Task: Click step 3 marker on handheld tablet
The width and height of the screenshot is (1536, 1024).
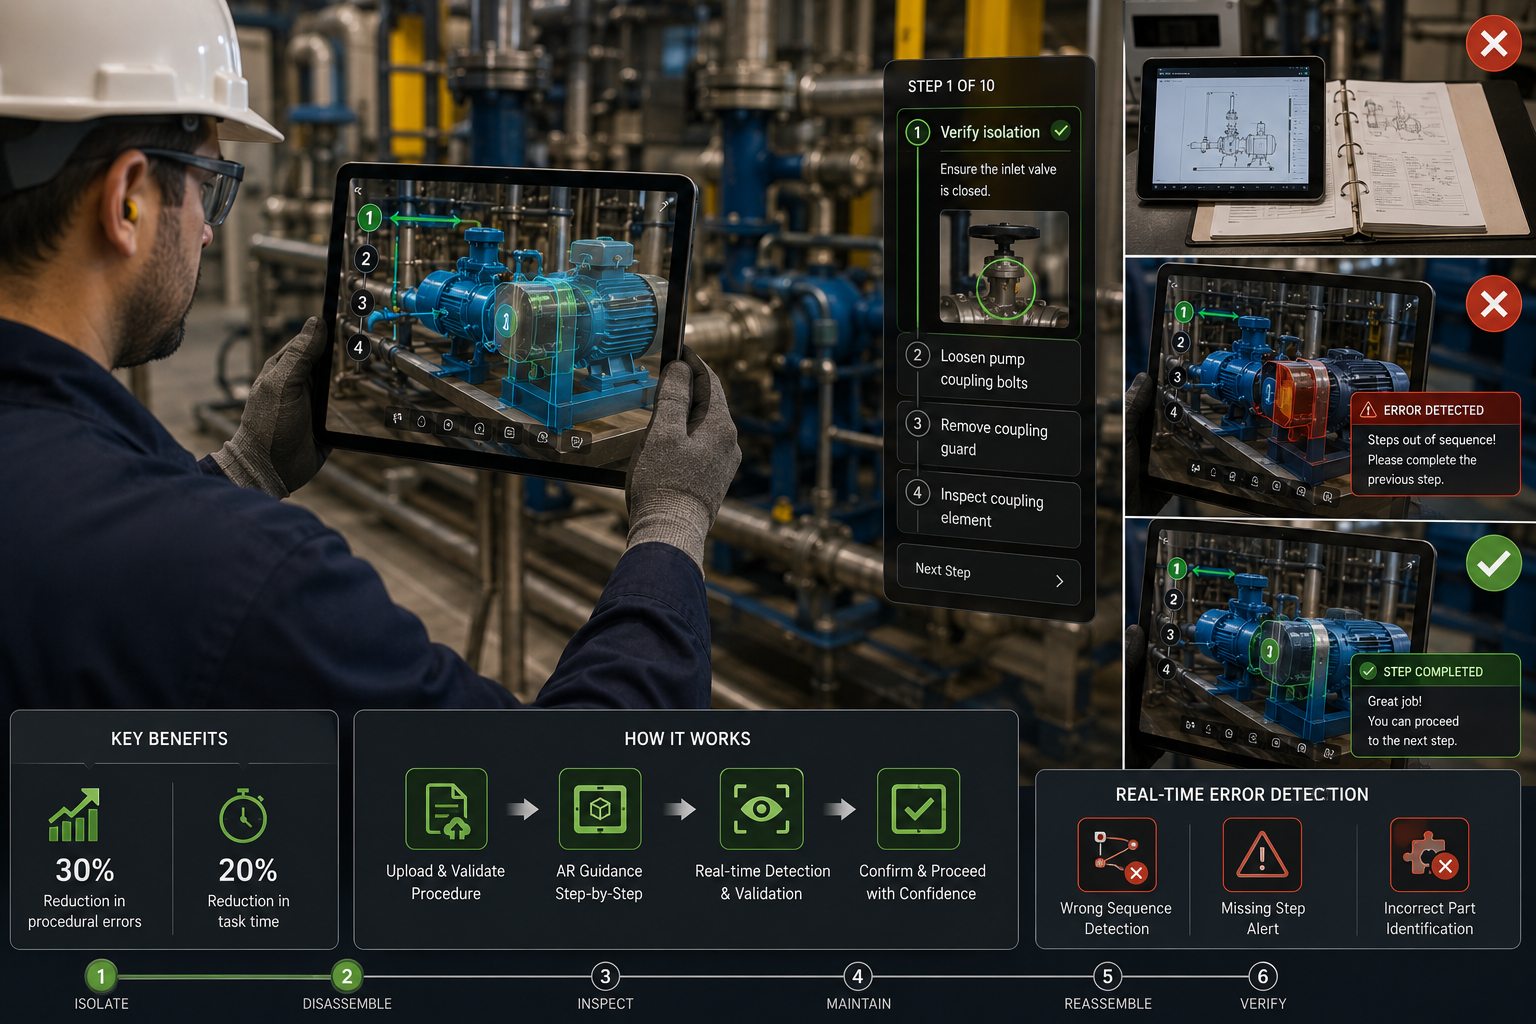Action: (x=362, y=302)
